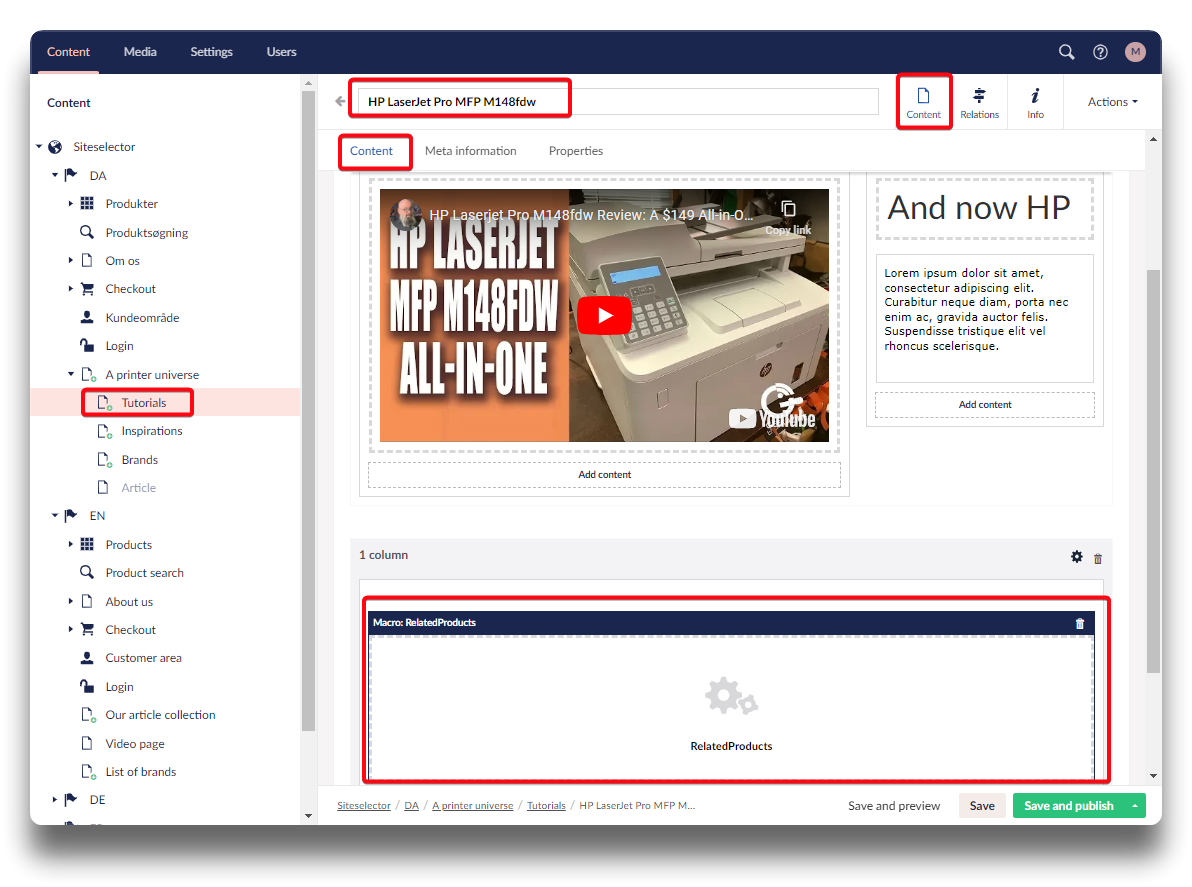This screenshot has width=1192, height=887.
Task: Open Save and publish dropdown arrow
Action: point(1134,806)
